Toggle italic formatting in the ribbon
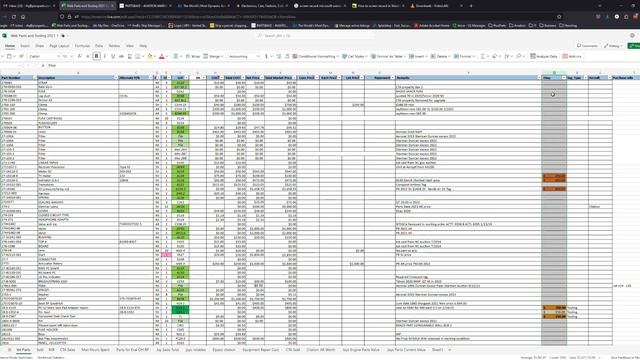Viewport: 640px width, 360px height. click(105, 56)
